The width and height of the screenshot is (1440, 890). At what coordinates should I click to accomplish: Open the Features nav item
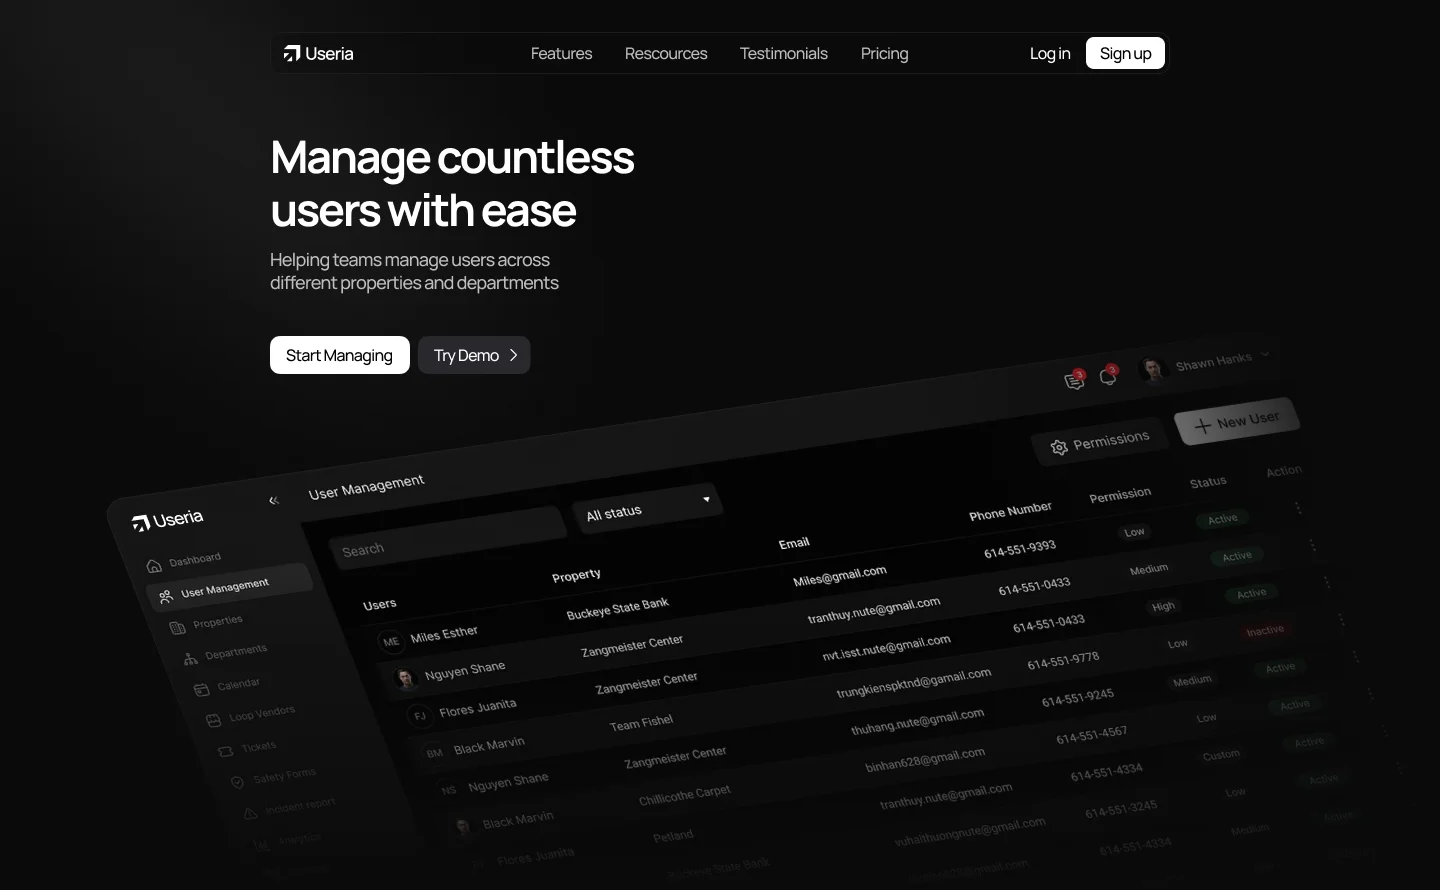[561, 53]
